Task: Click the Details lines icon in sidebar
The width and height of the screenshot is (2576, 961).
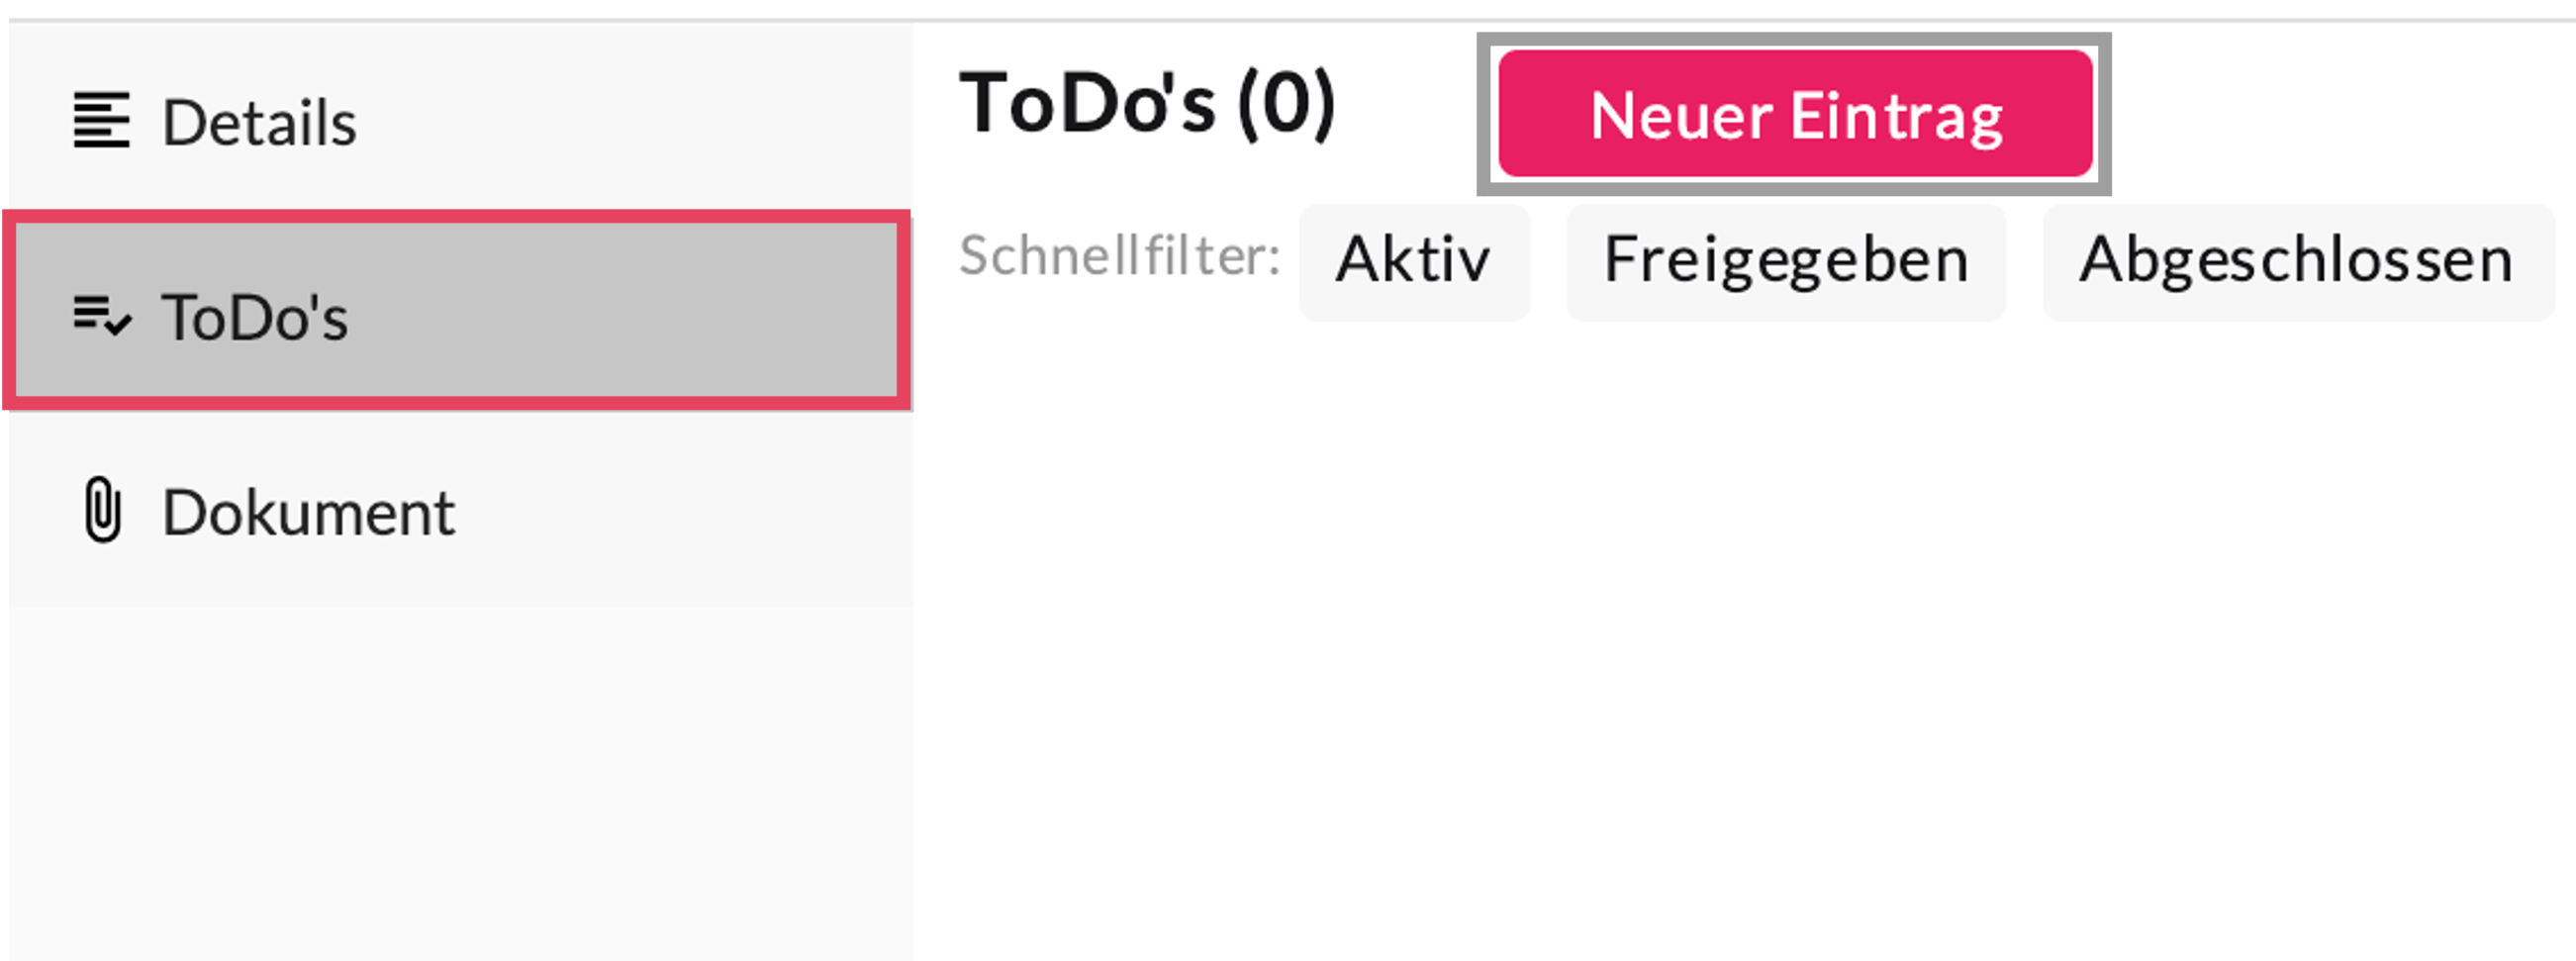Action: (101, 121)
